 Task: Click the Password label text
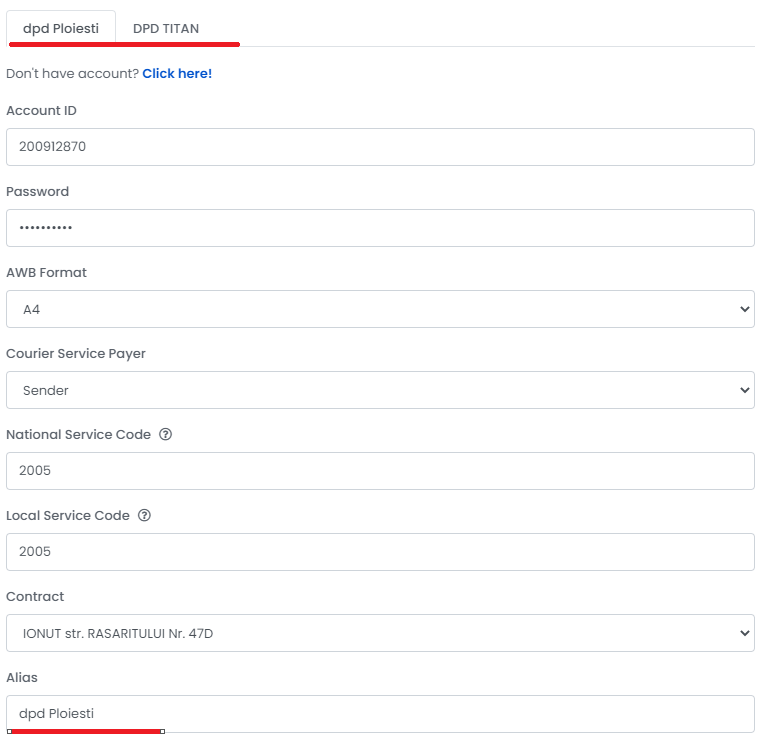pos(38,192)
